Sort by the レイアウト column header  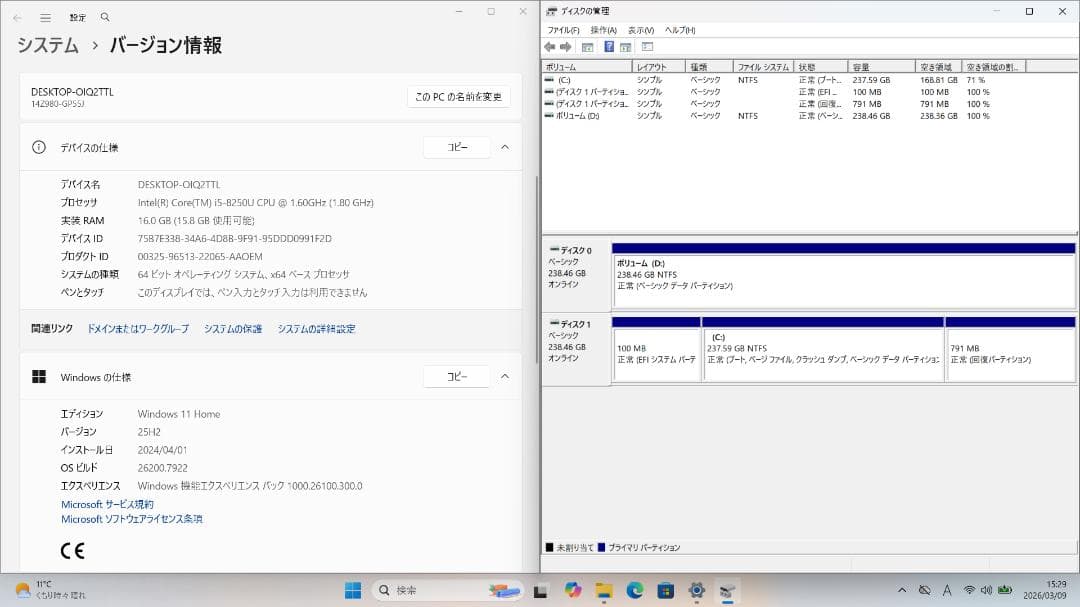(x=658, y=67)
